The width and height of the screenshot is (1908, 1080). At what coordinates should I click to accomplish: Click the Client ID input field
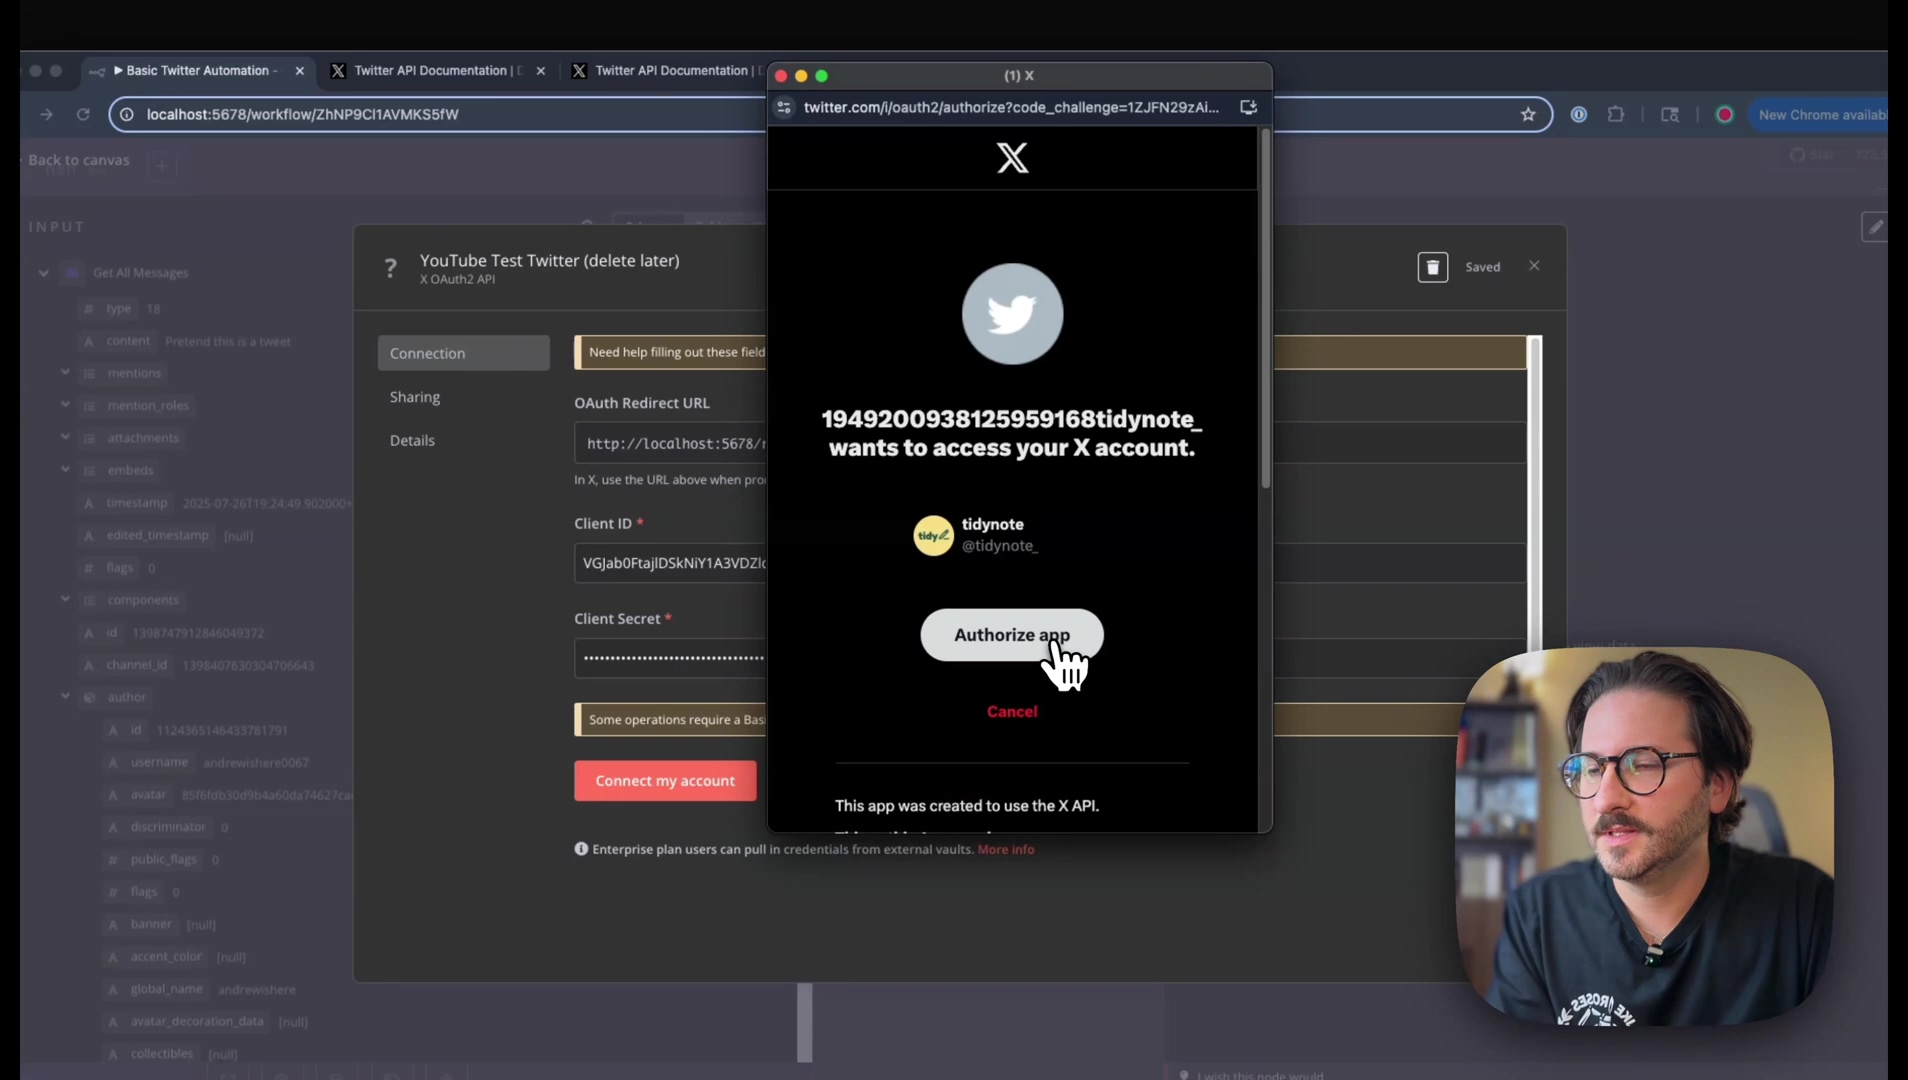[x=670, y=563]
